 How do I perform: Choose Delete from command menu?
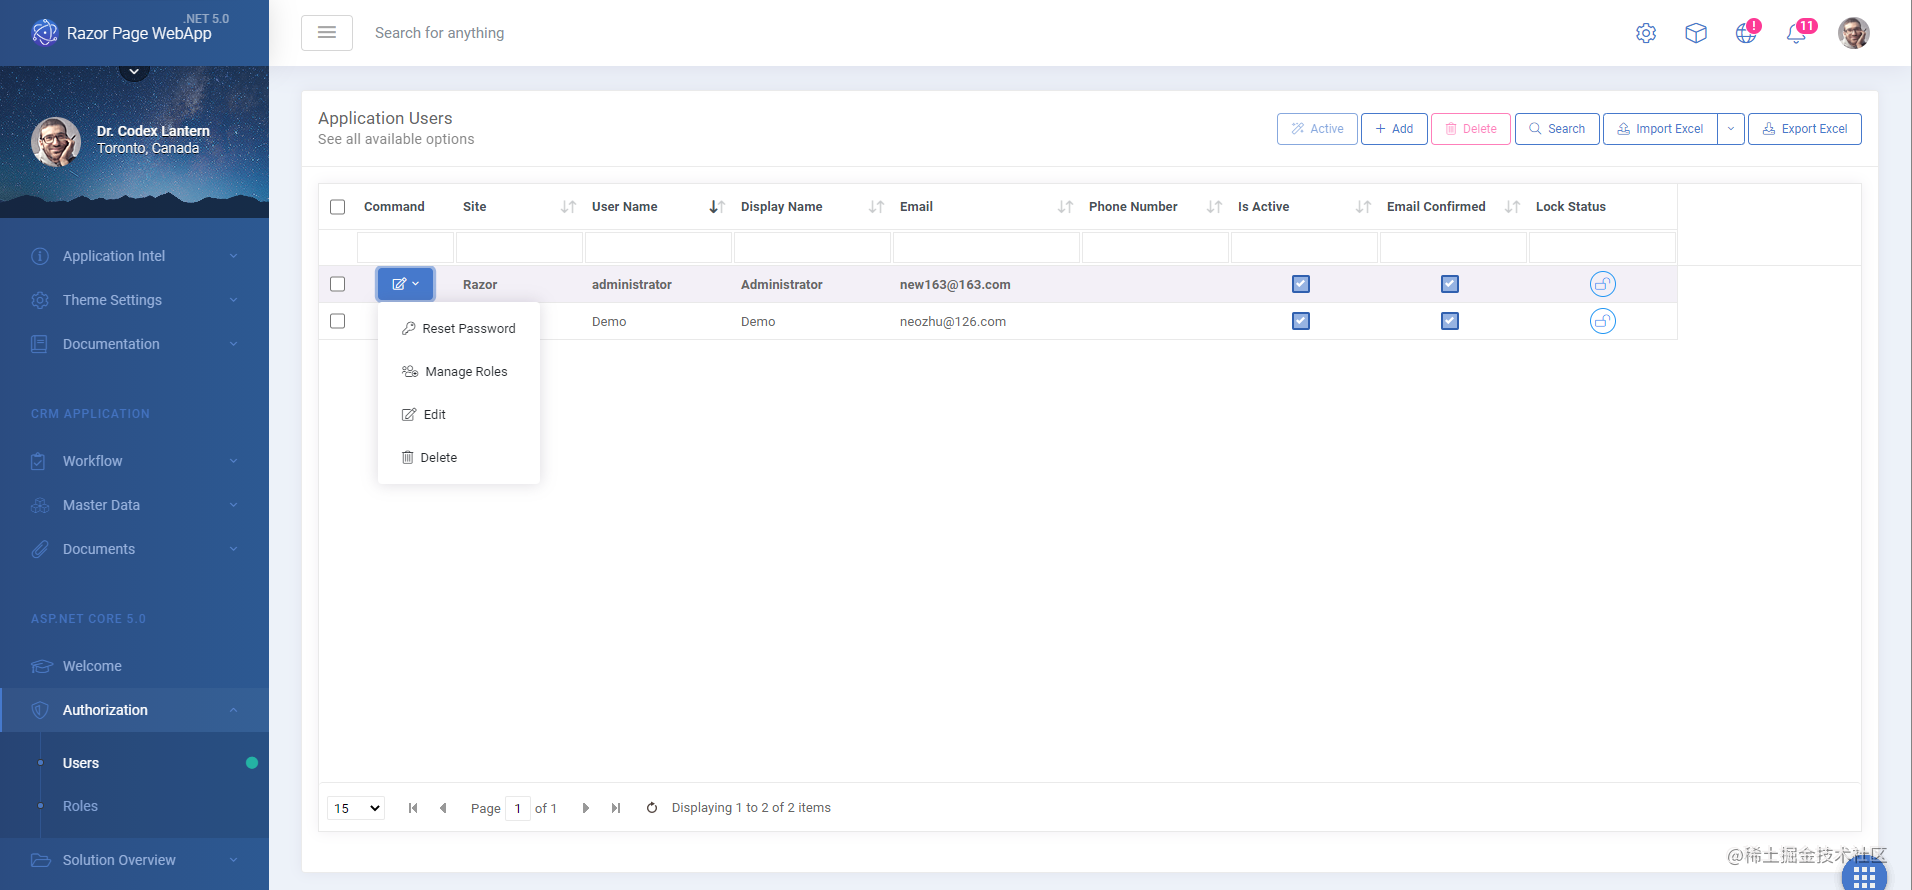(x=459, y=457)
